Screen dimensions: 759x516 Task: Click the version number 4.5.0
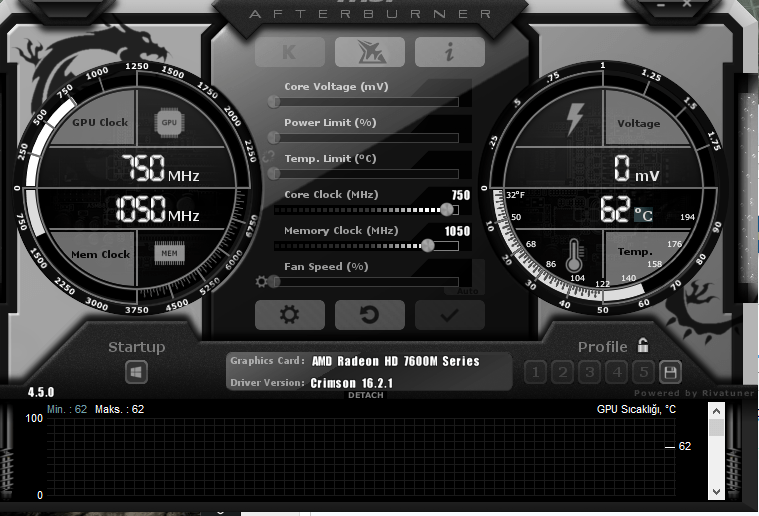pyautogui.click(x=41, y=392)
